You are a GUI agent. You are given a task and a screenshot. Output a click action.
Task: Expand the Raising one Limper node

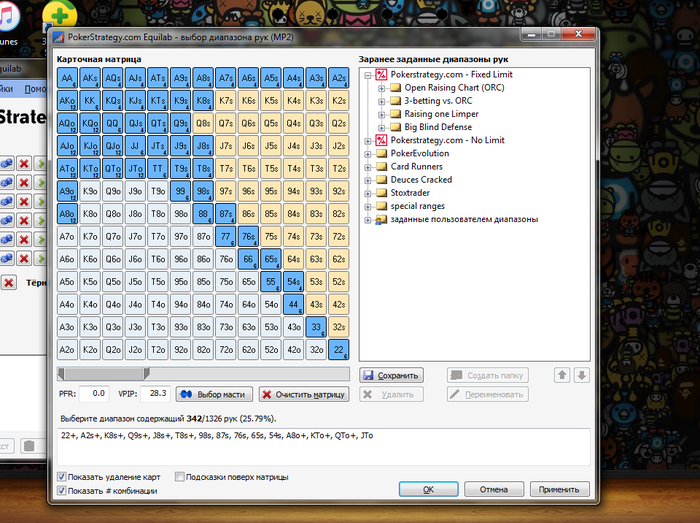[x=382, y=115]
